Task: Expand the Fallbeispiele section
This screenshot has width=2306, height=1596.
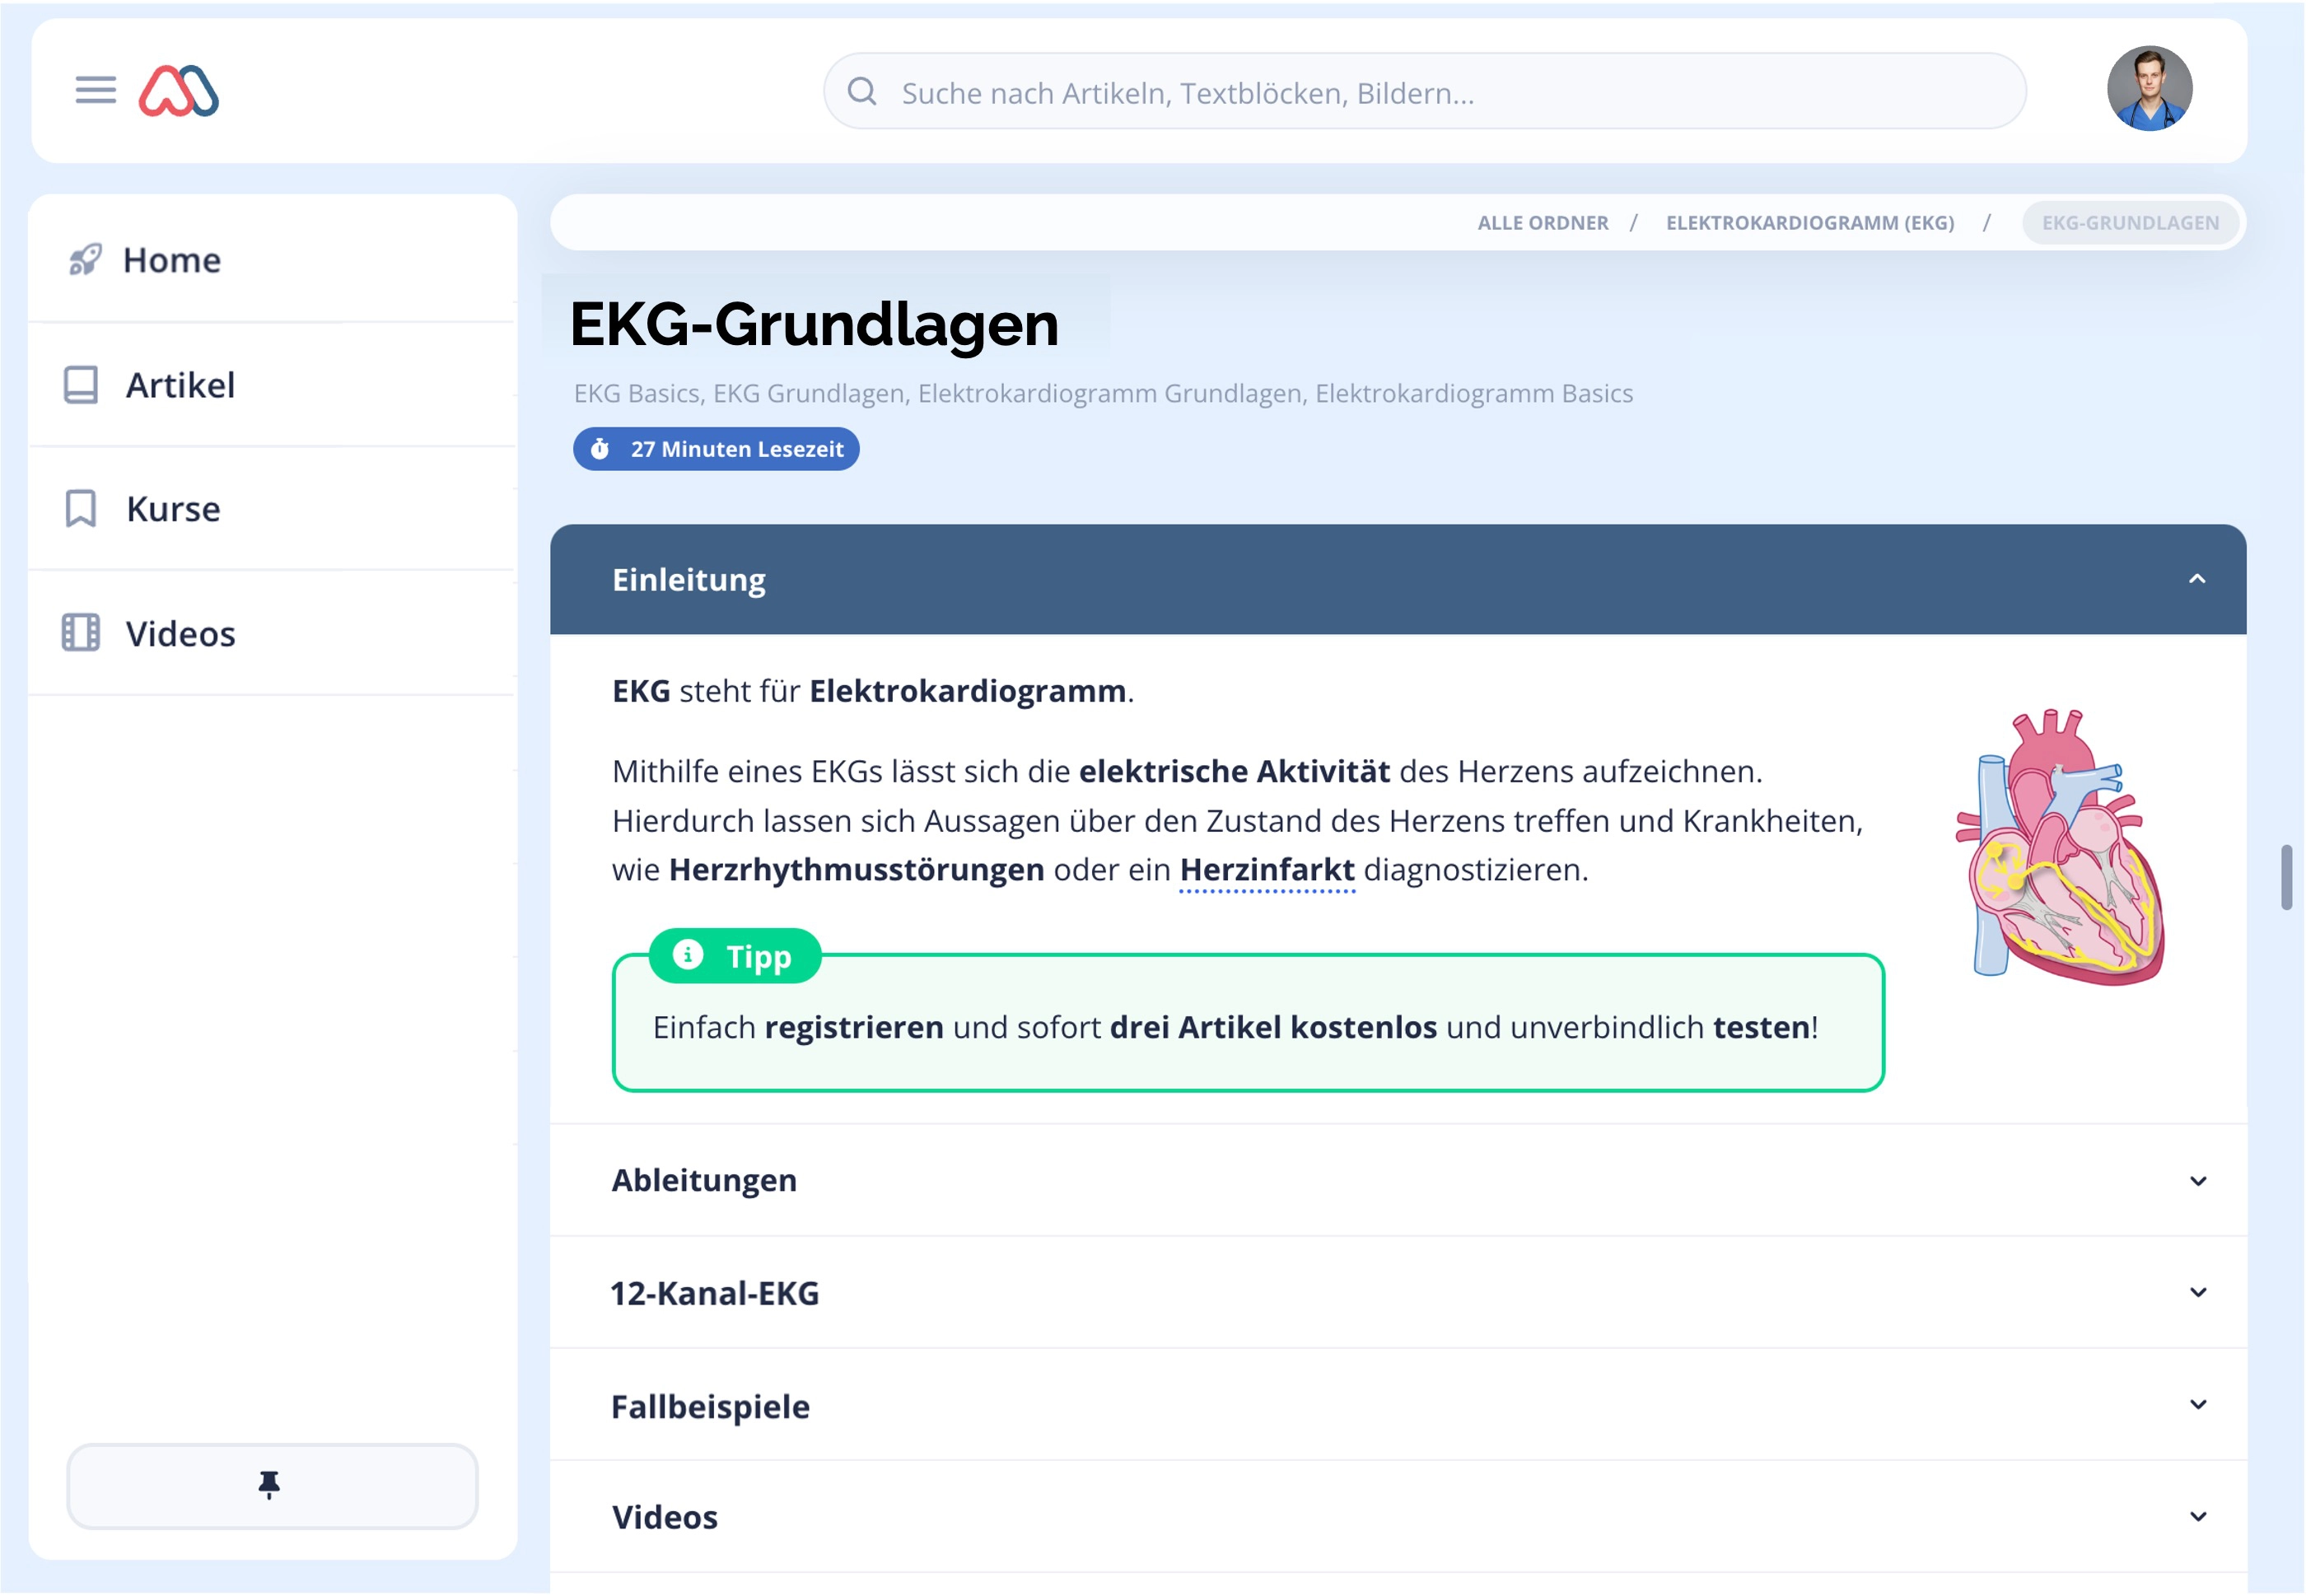Action: (2197, 1405)
